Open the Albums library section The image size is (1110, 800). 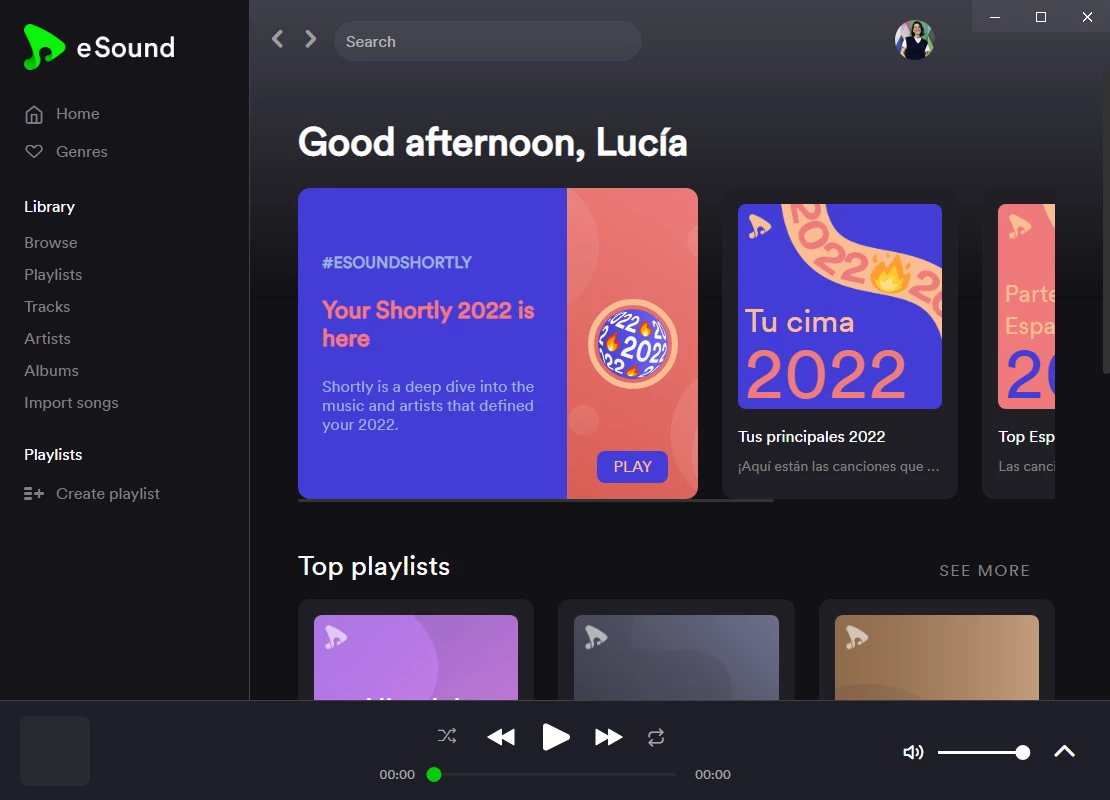(x=52, y=370)
